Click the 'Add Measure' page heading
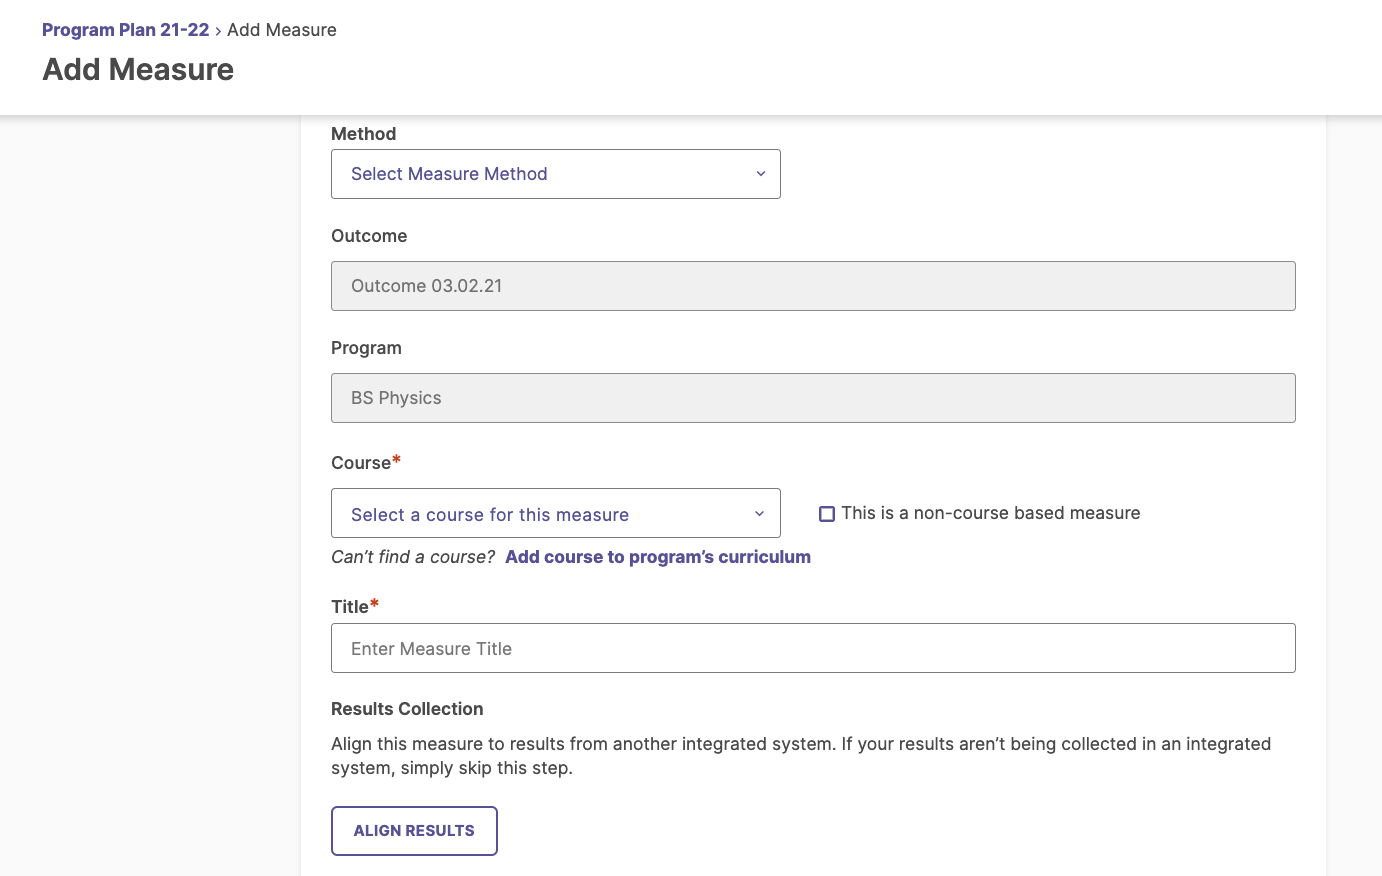1382x876 pixels. [x=138, y=69]
